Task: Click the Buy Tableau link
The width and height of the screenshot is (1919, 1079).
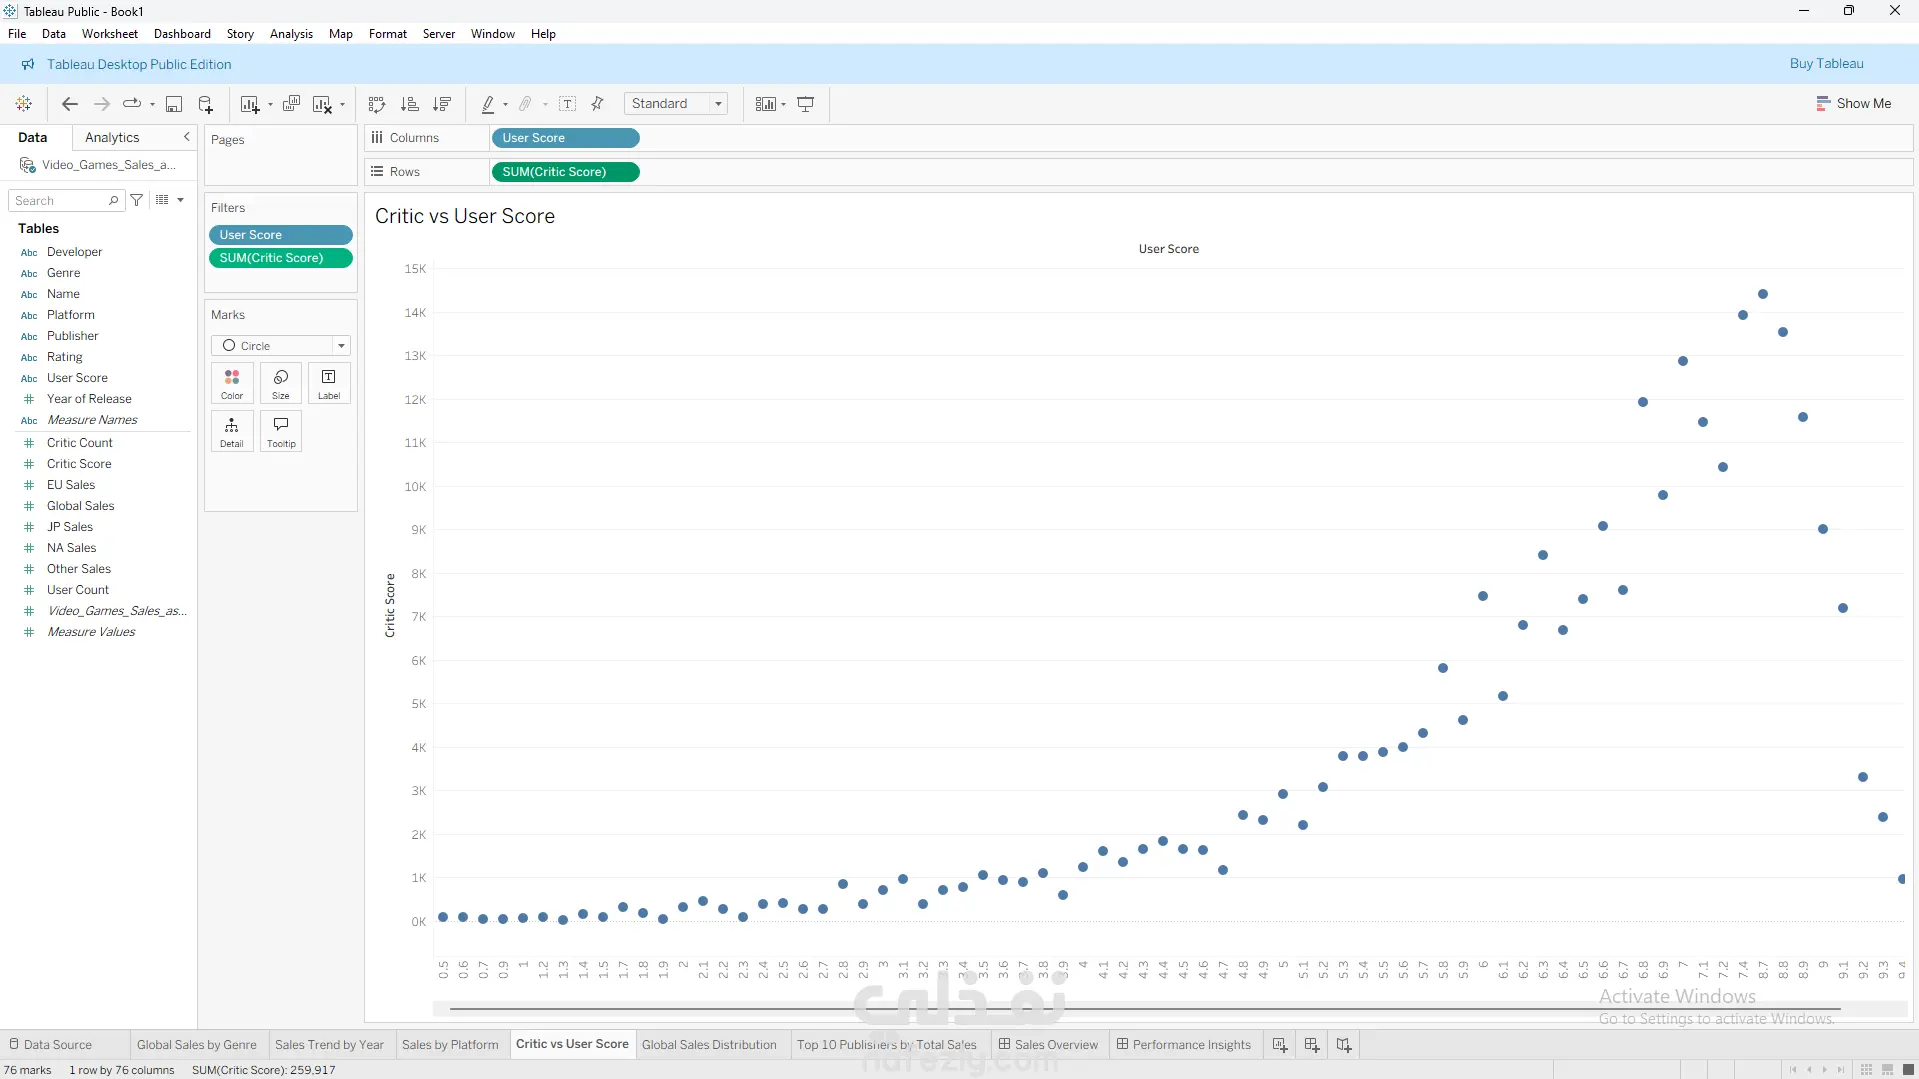Action: click(1826, 64)
